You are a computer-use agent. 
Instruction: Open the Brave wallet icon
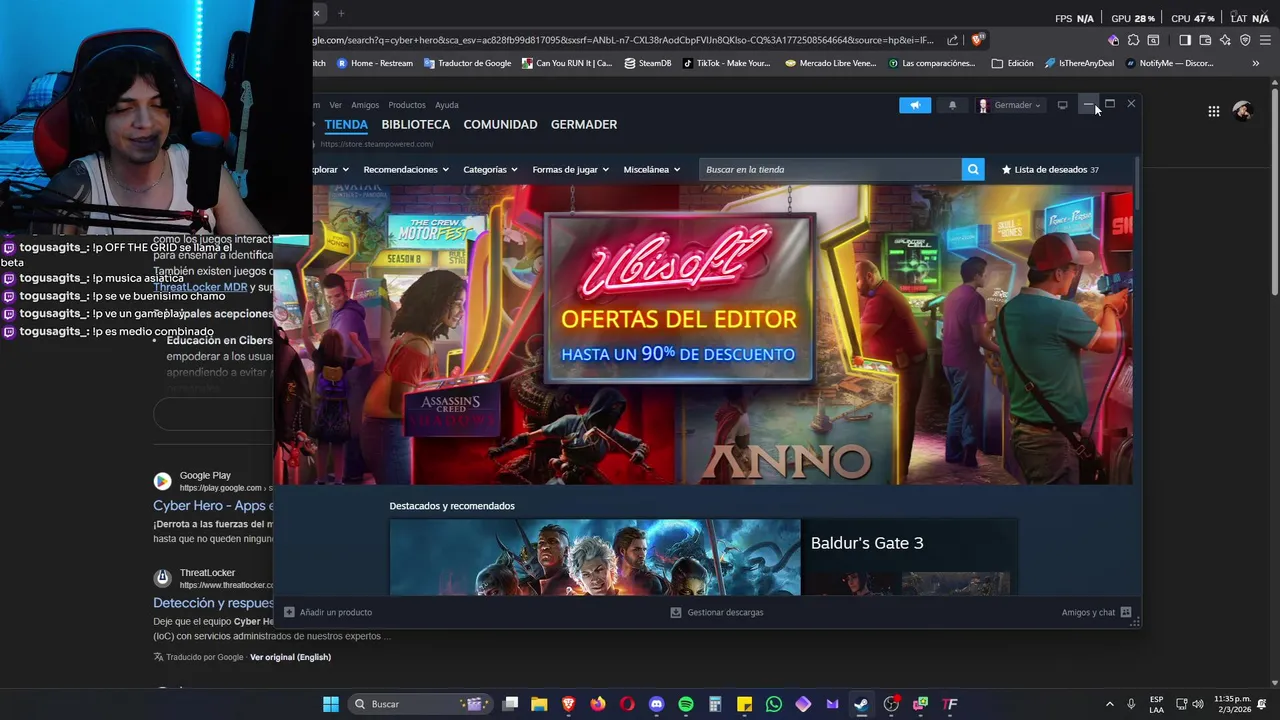1205,40
